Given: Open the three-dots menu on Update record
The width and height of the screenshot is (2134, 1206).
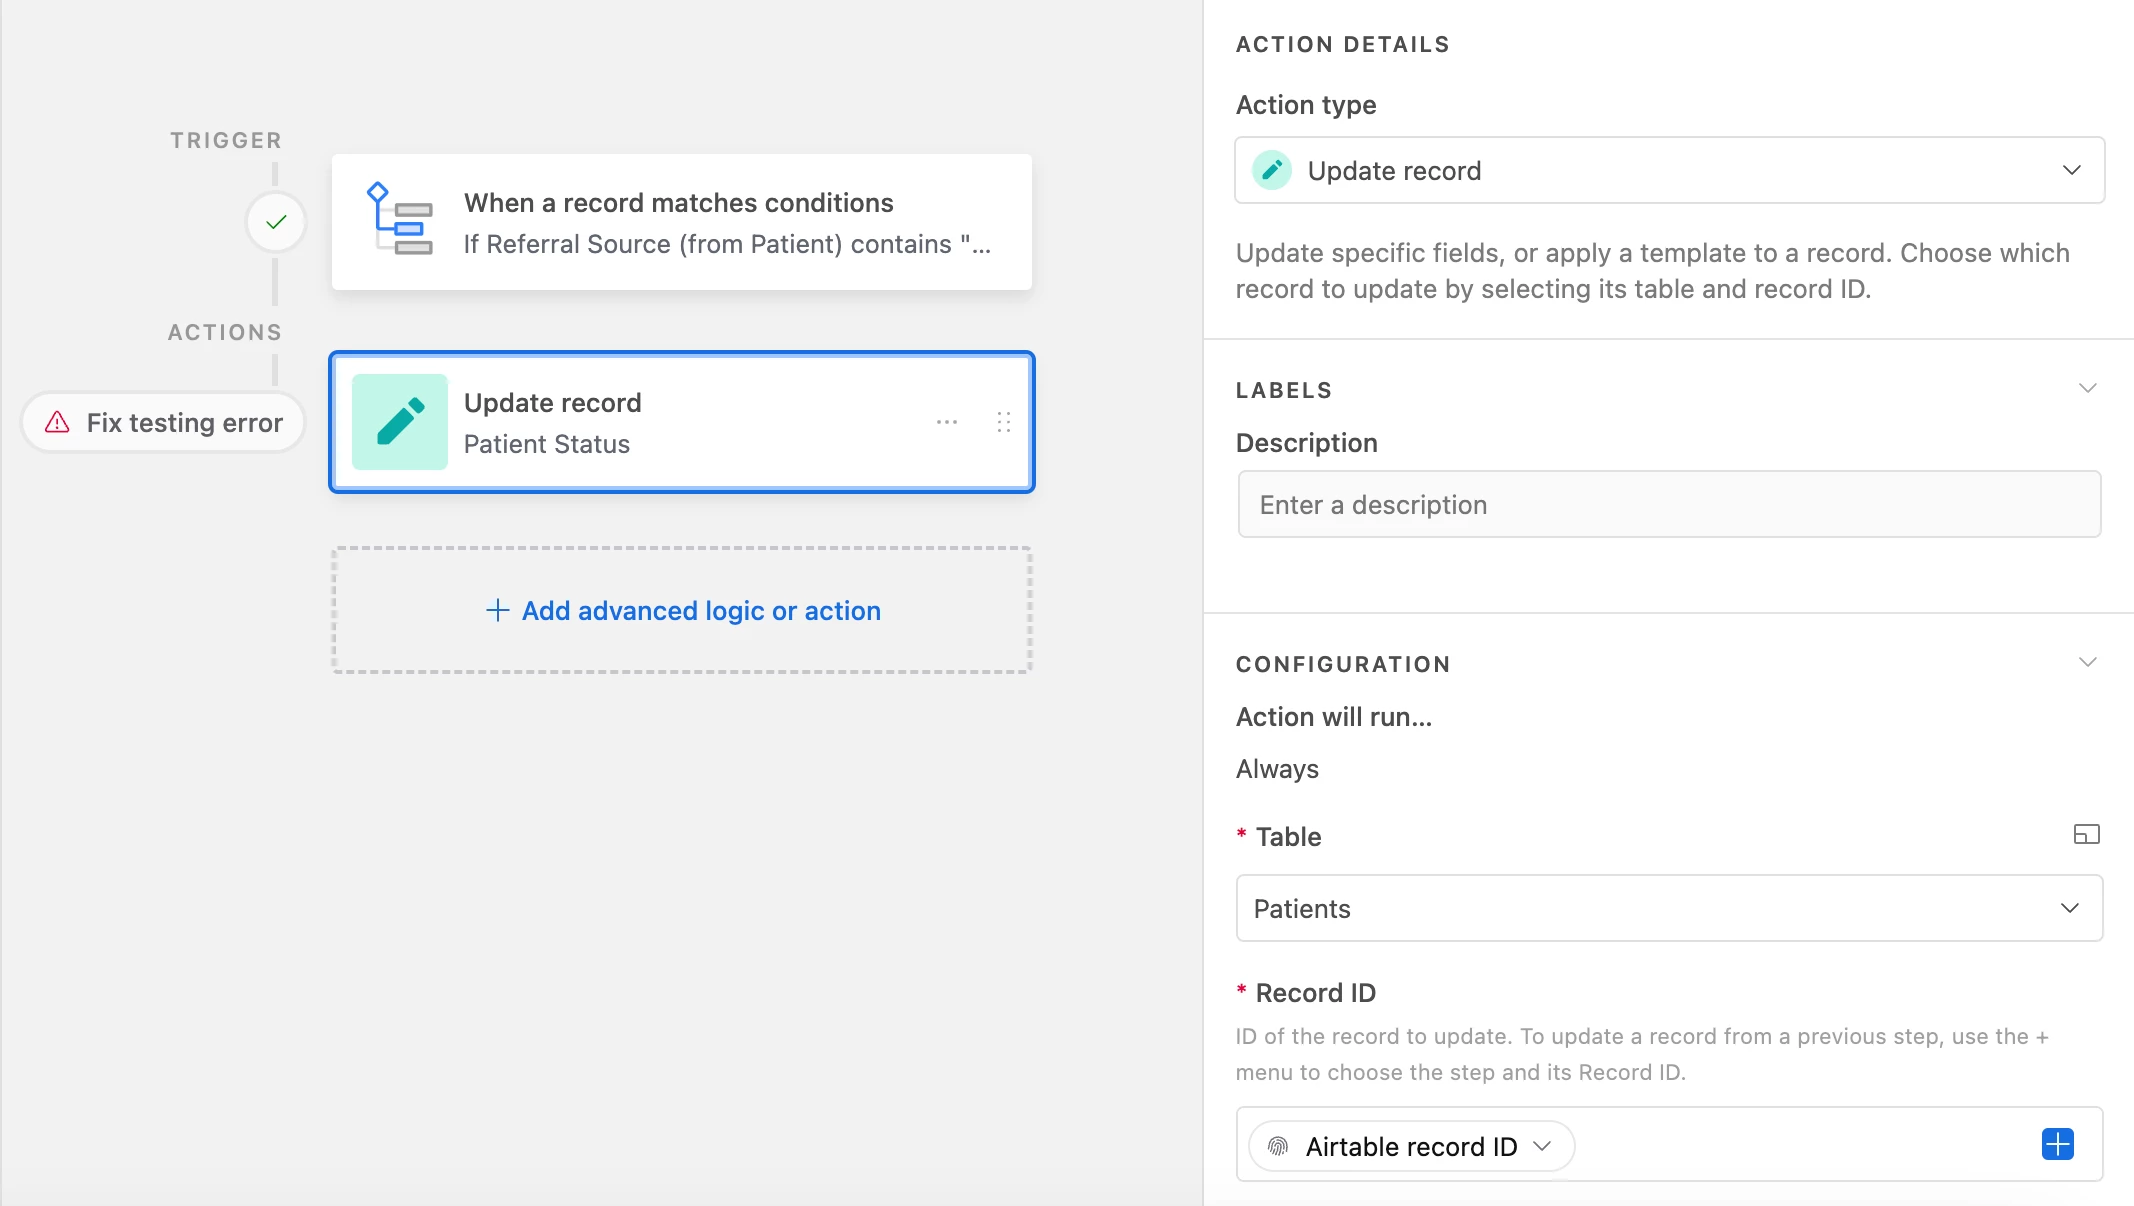Looking at the screenshot, I should [947, 422].
